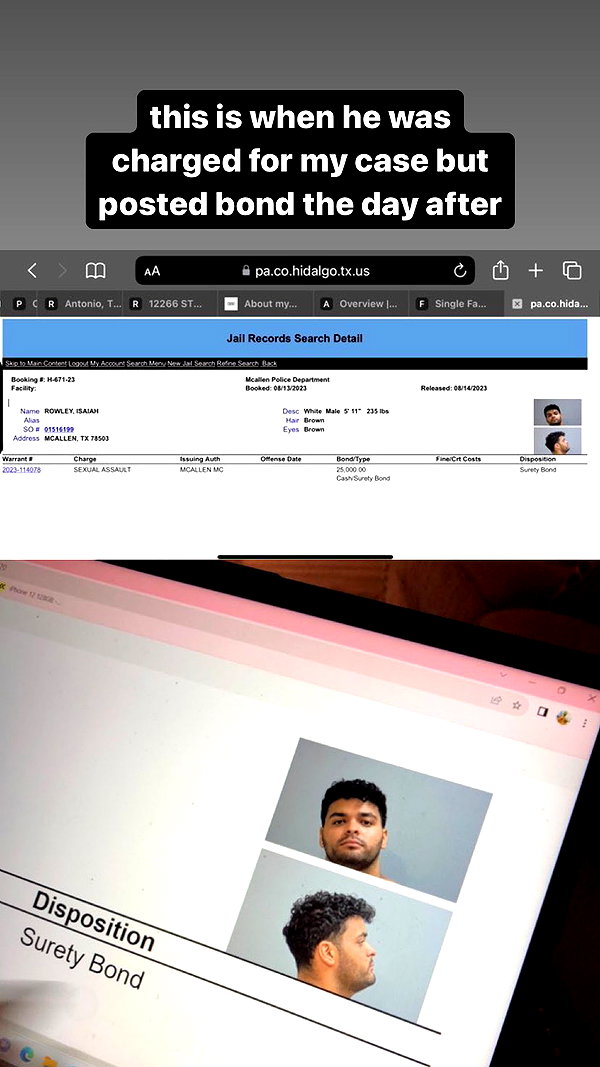Select the Single Fa... tab
The image size is (600, 1067).
click(454, 303)
